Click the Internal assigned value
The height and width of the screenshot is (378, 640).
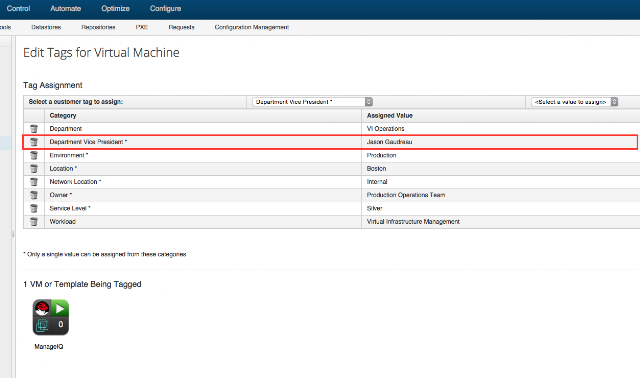tap(377, 182)
